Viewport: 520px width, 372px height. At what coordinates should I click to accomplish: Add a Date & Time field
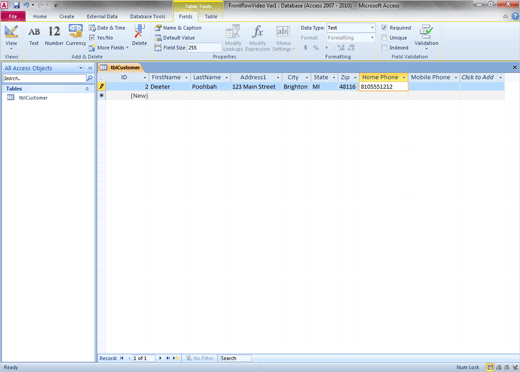107,28
